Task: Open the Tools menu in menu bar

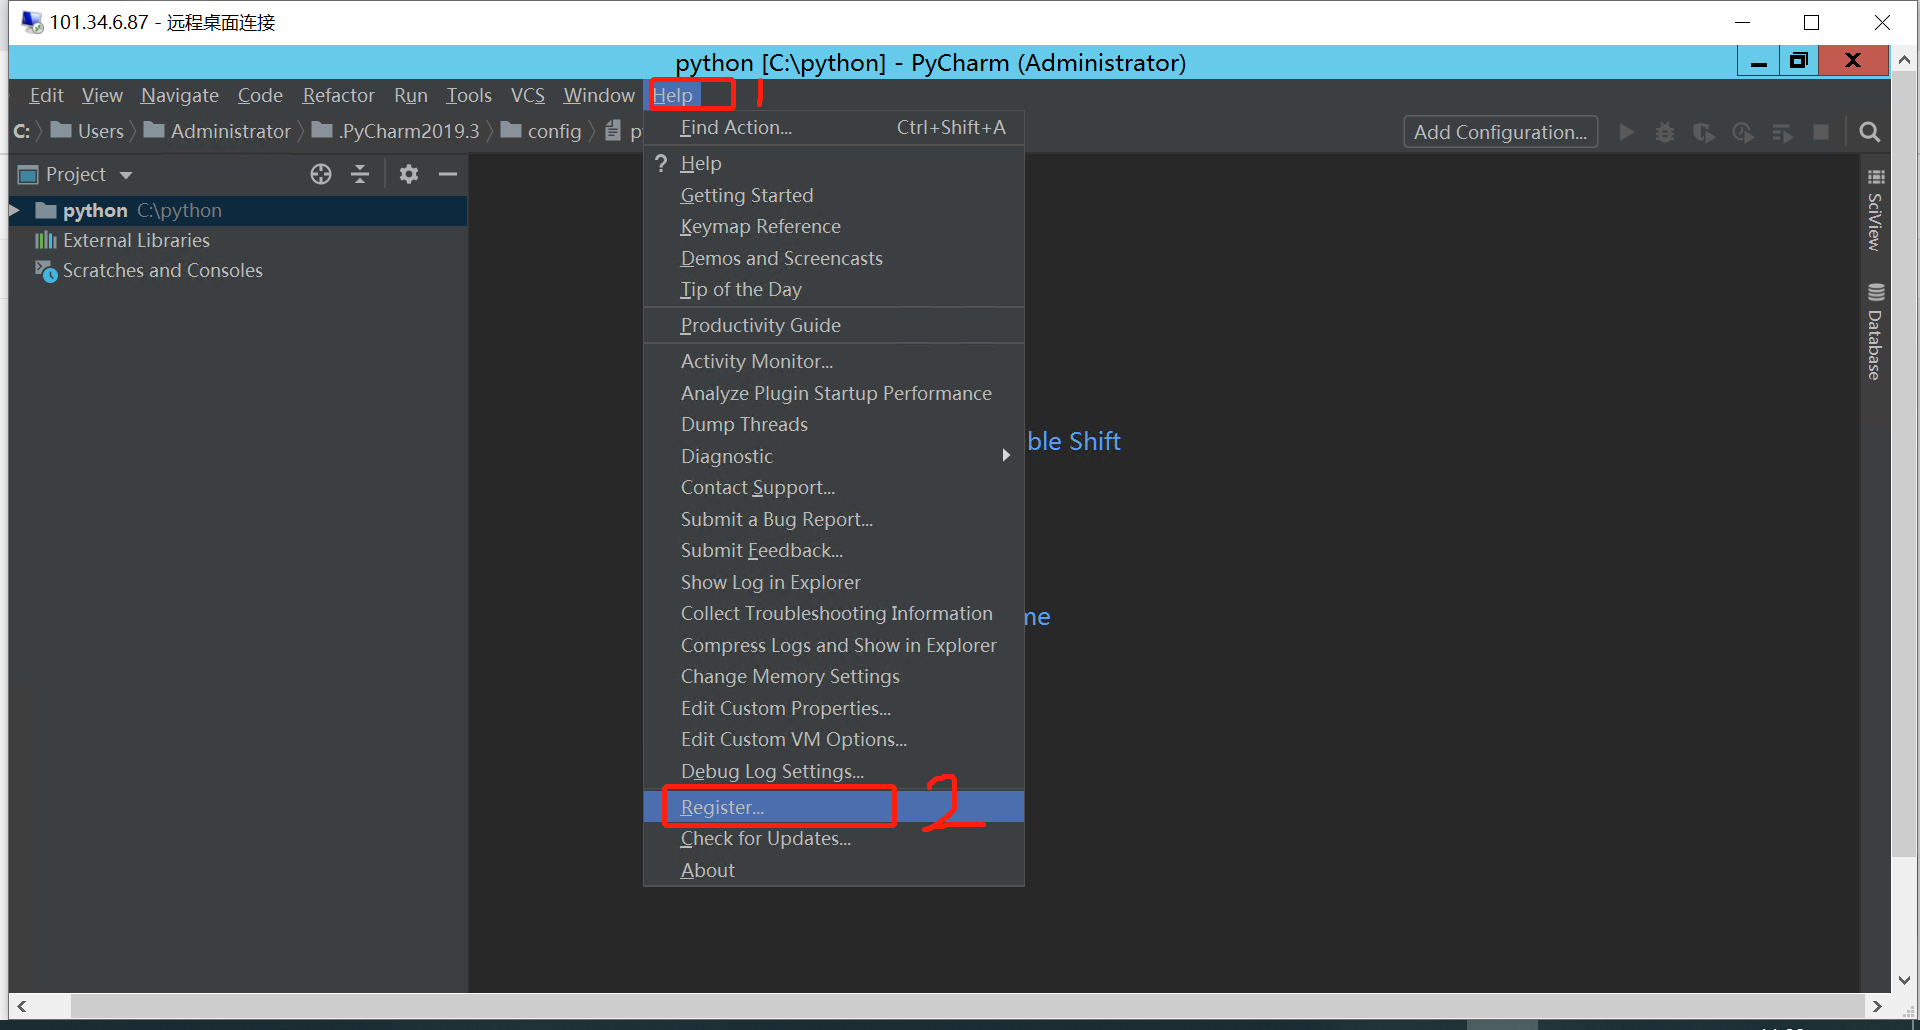Action: (469, 95)
